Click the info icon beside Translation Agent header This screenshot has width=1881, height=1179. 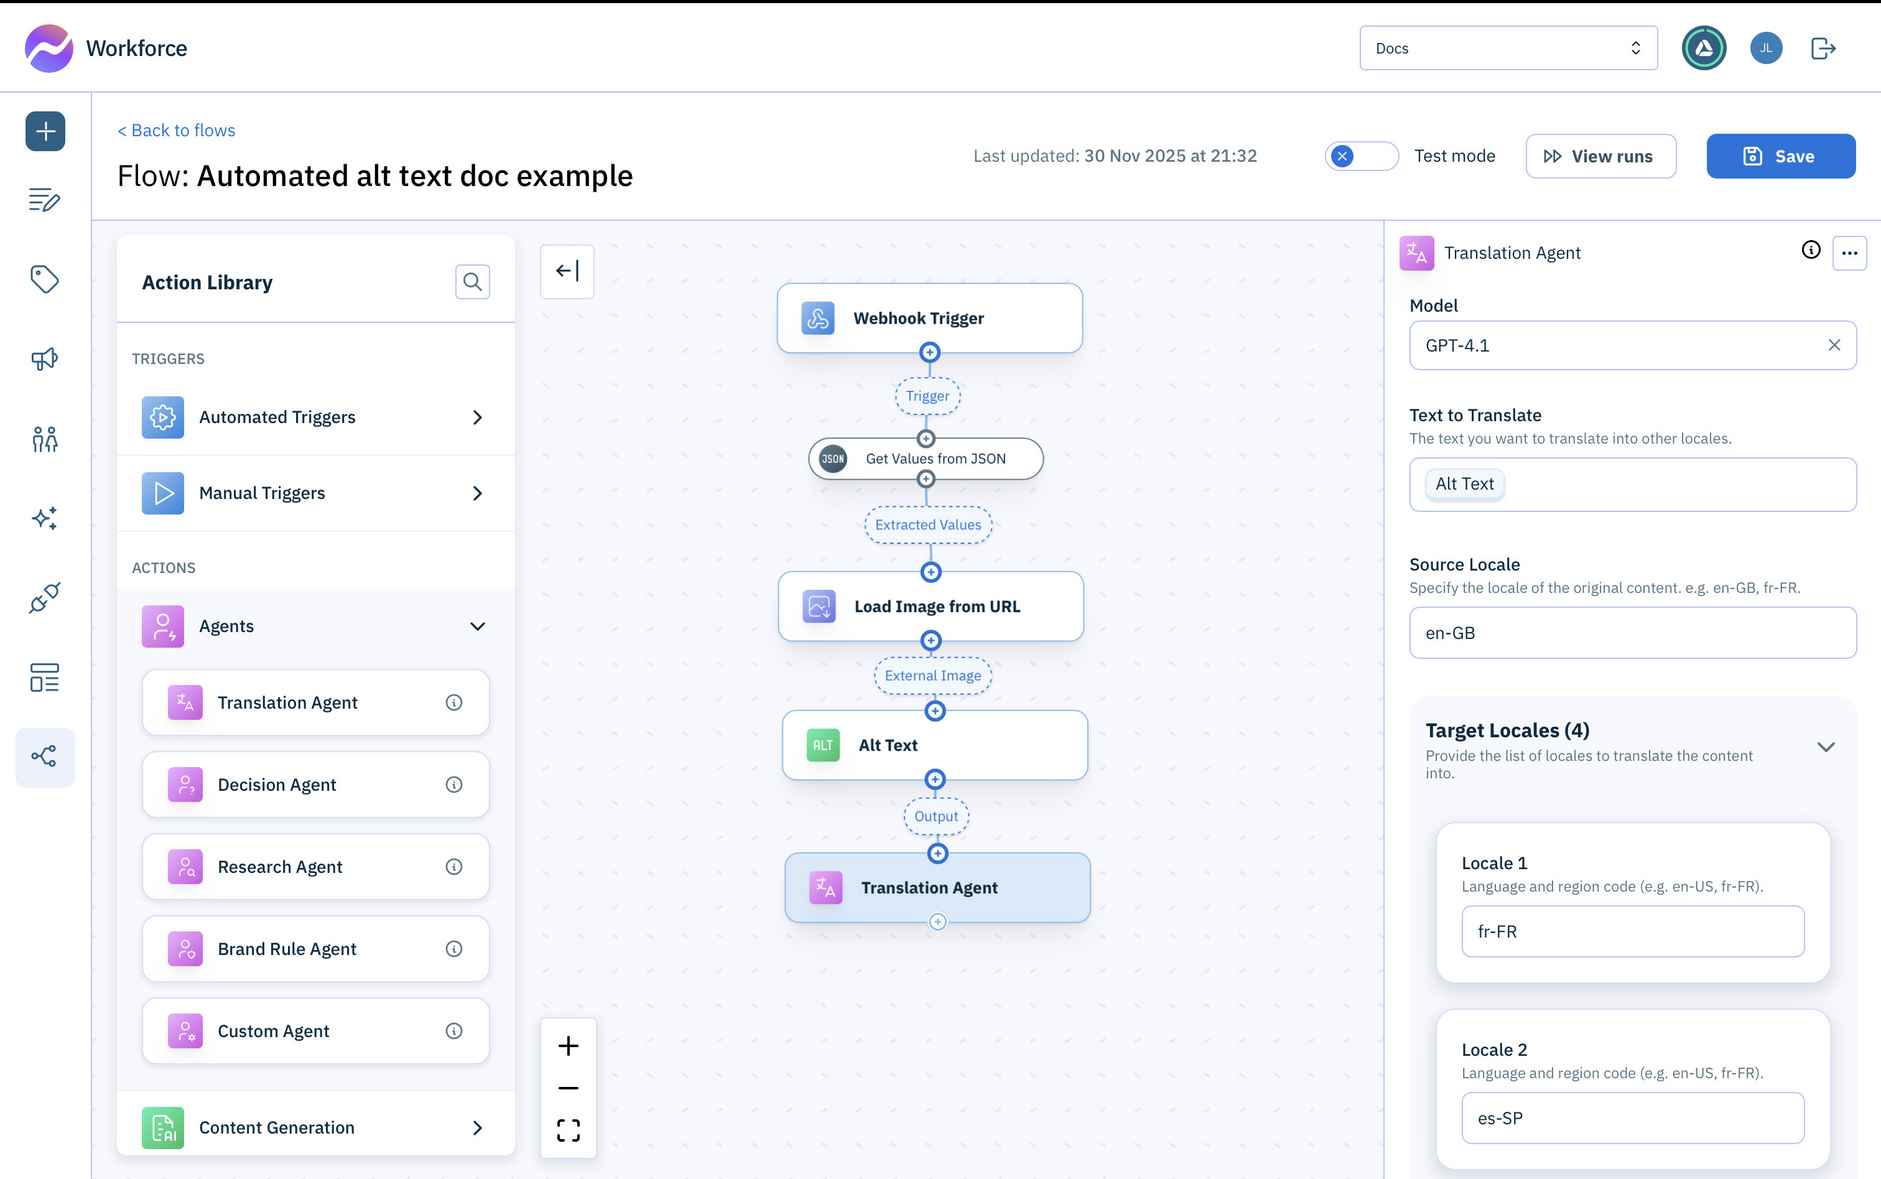coord(1810,252)
